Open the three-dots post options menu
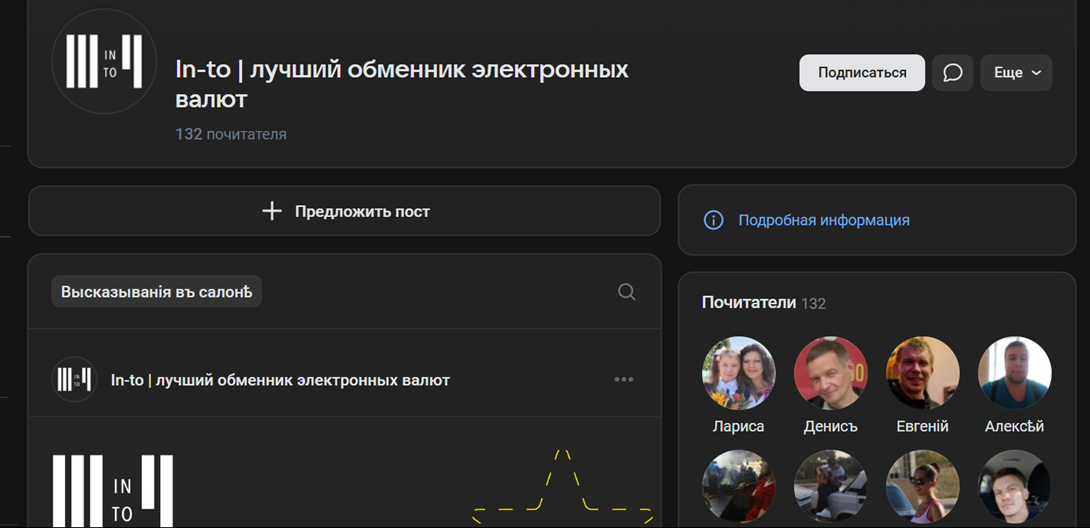Image resolution: width=1090 pixels, height=528 pixels. coord(624,379)
